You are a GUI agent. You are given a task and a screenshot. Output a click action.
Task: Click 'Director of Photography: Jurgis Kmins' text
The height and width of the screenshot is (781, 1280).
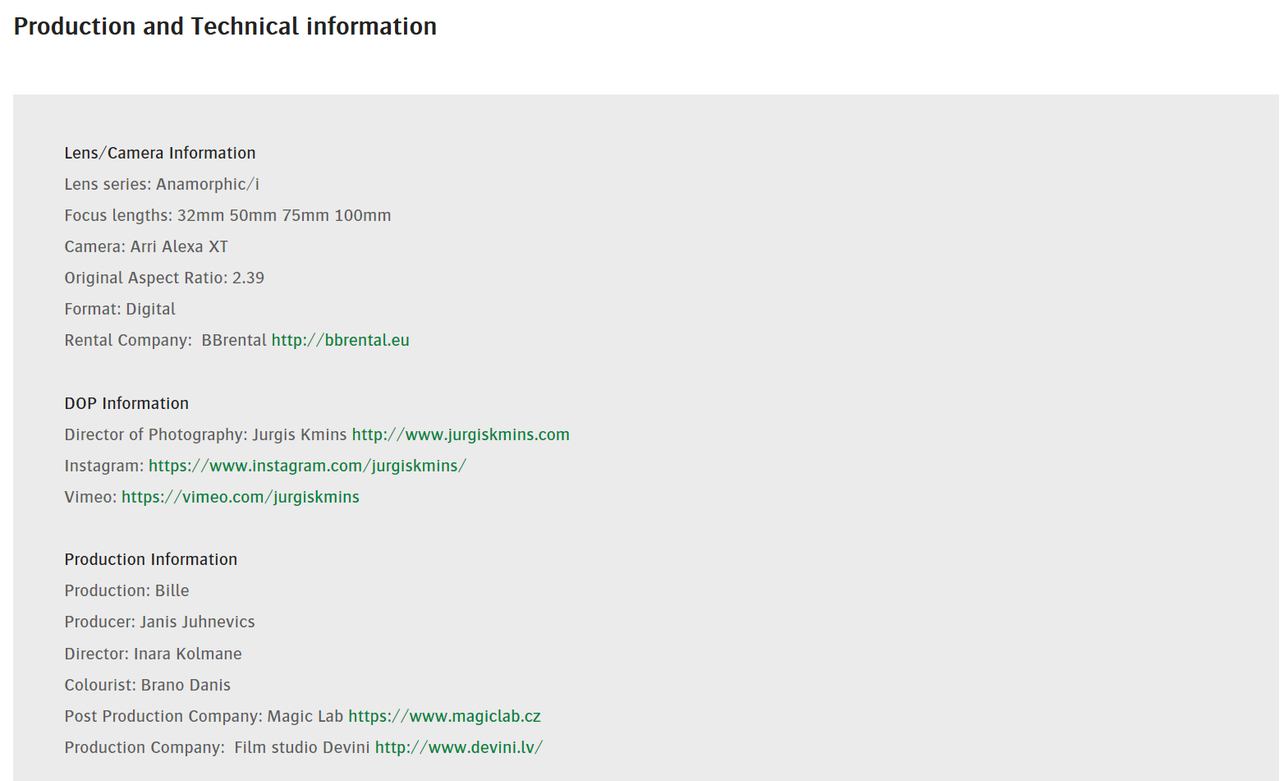(205, 434)
